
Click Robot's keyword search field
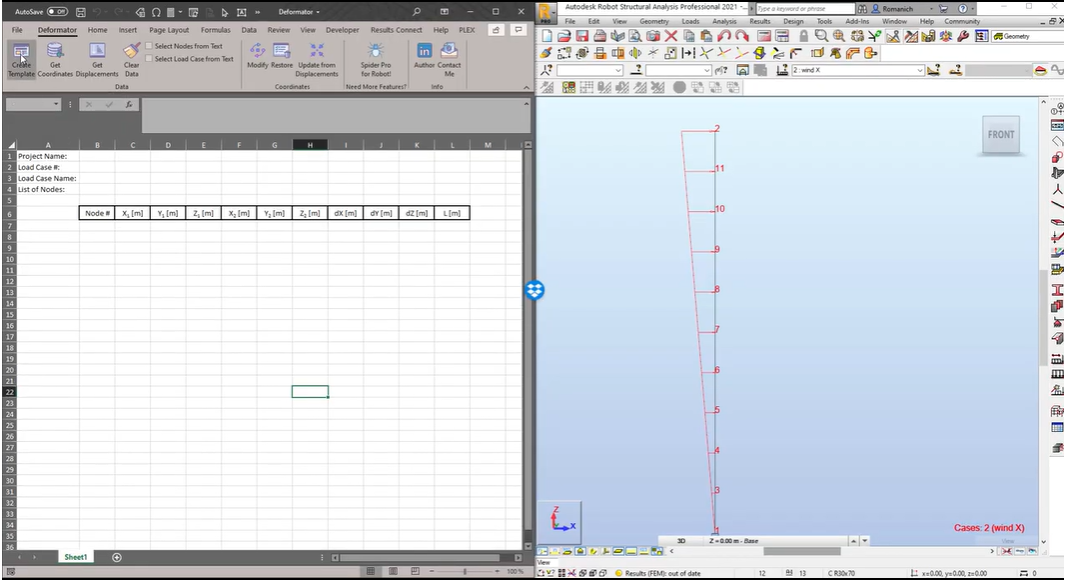click(x=804, y=9)
